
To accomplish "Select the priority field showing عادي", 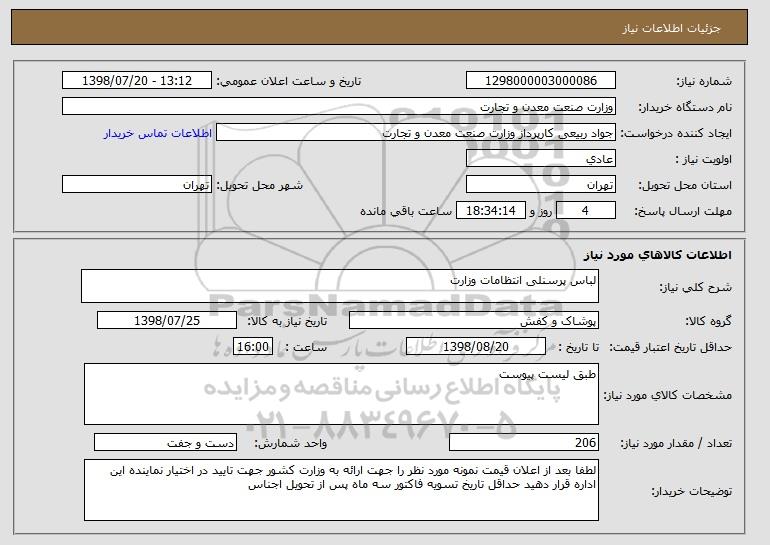I will pyautogui.click(x=541, y=159).
